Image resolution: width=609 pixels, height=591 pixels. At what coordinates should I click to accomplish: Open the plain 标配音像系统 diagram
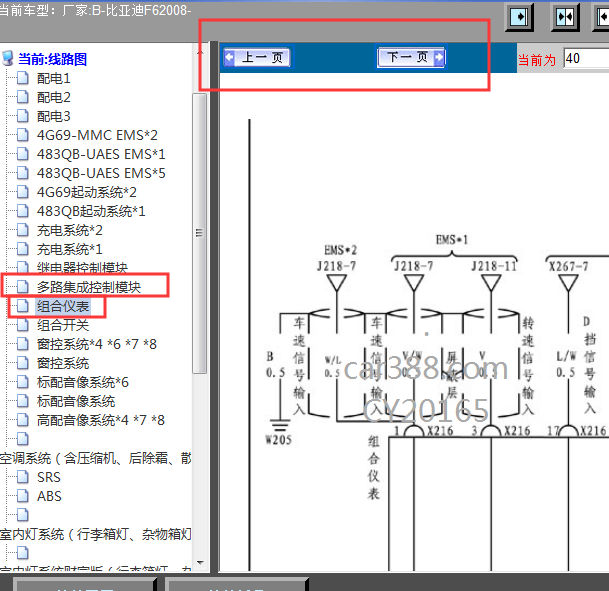[76, 402]
